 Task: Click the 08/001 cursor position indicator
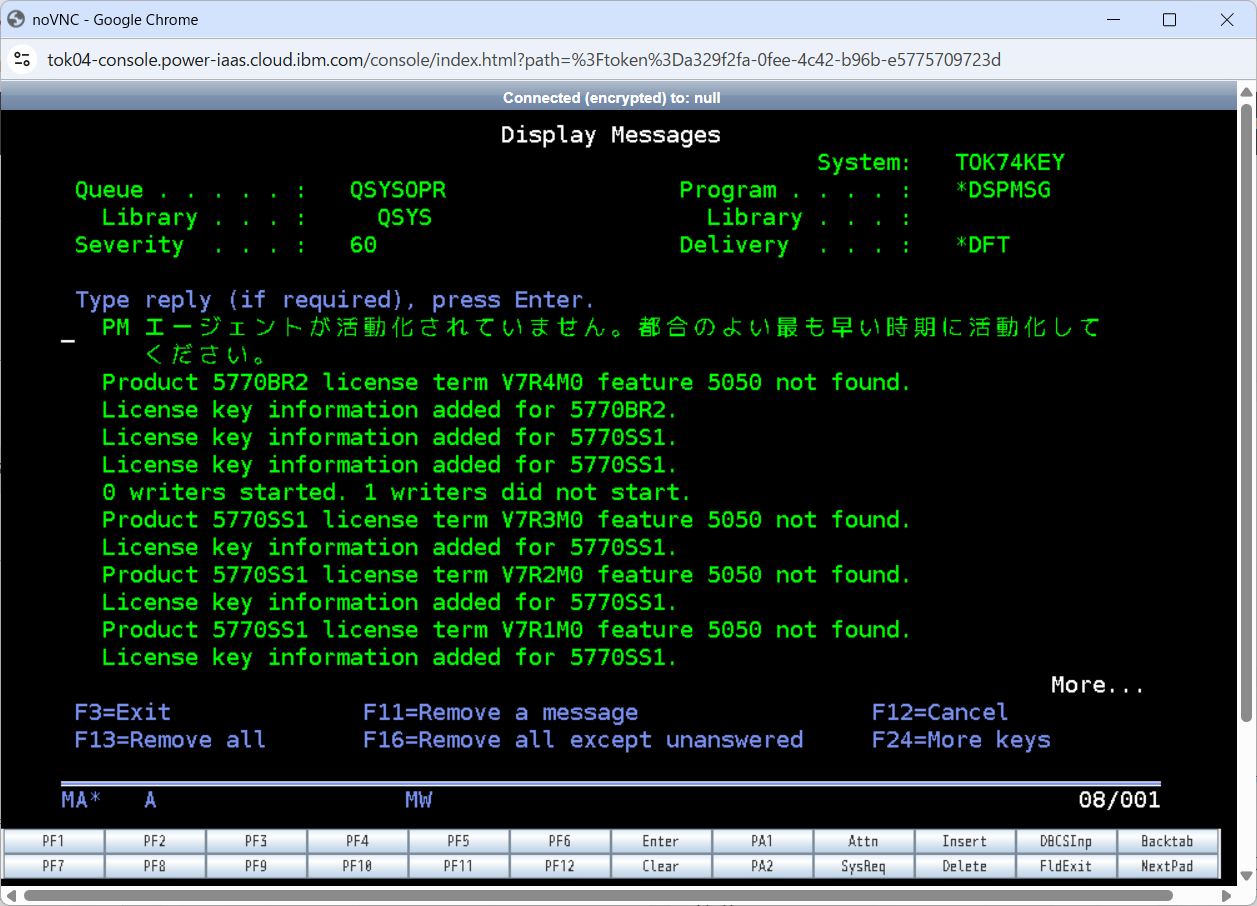(x=1119, y=800)
